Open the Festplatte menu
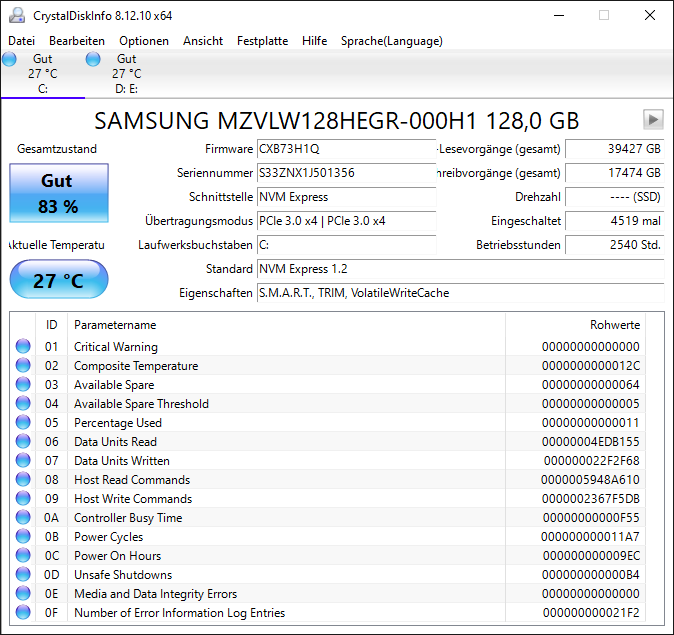 click(263, 41)
